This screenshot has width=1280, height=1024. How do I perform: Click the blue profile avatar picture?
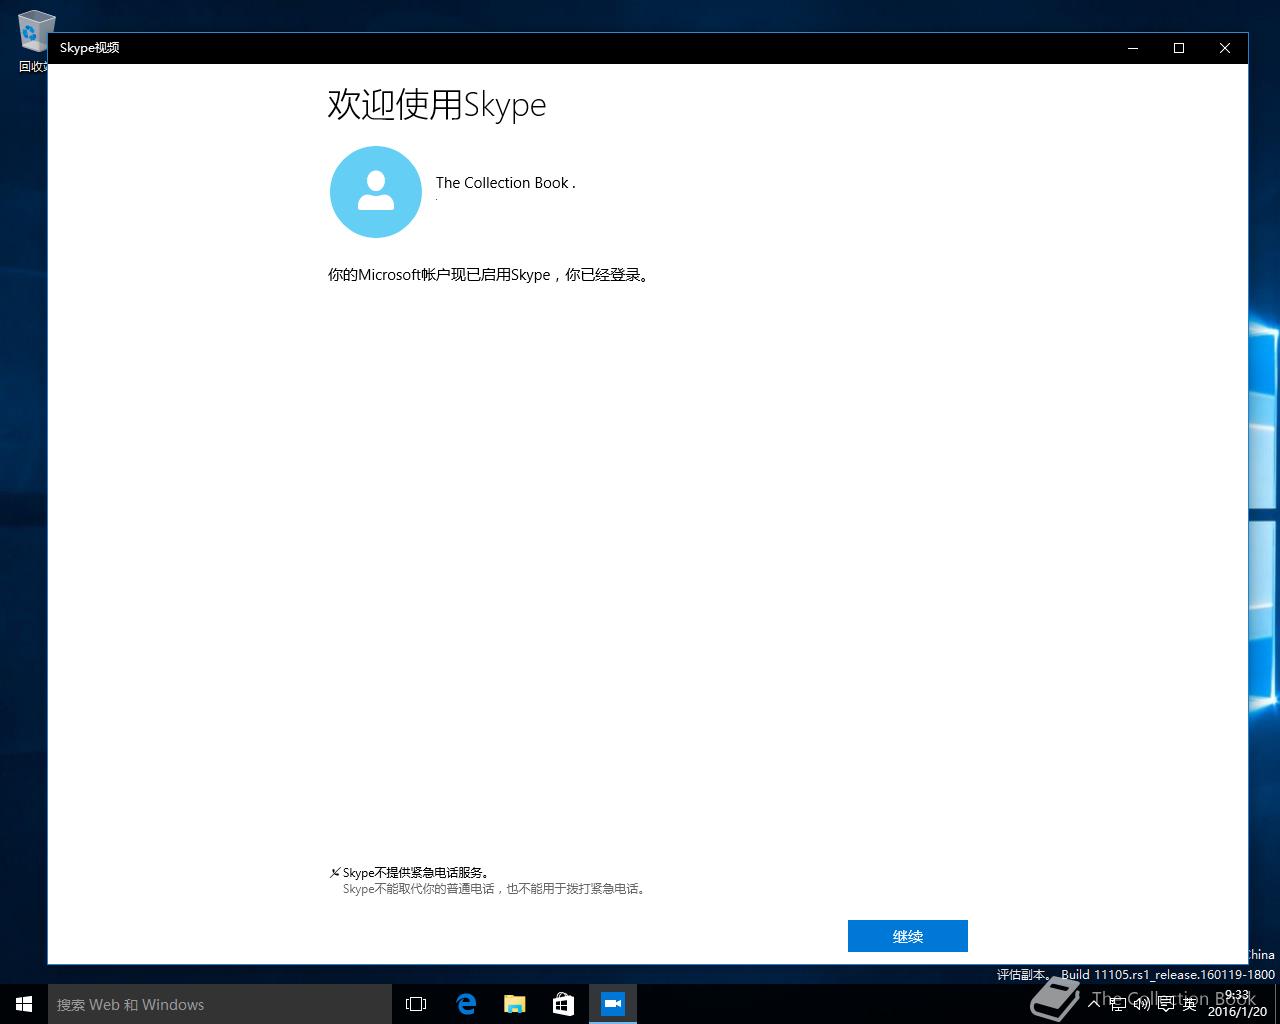376,192
